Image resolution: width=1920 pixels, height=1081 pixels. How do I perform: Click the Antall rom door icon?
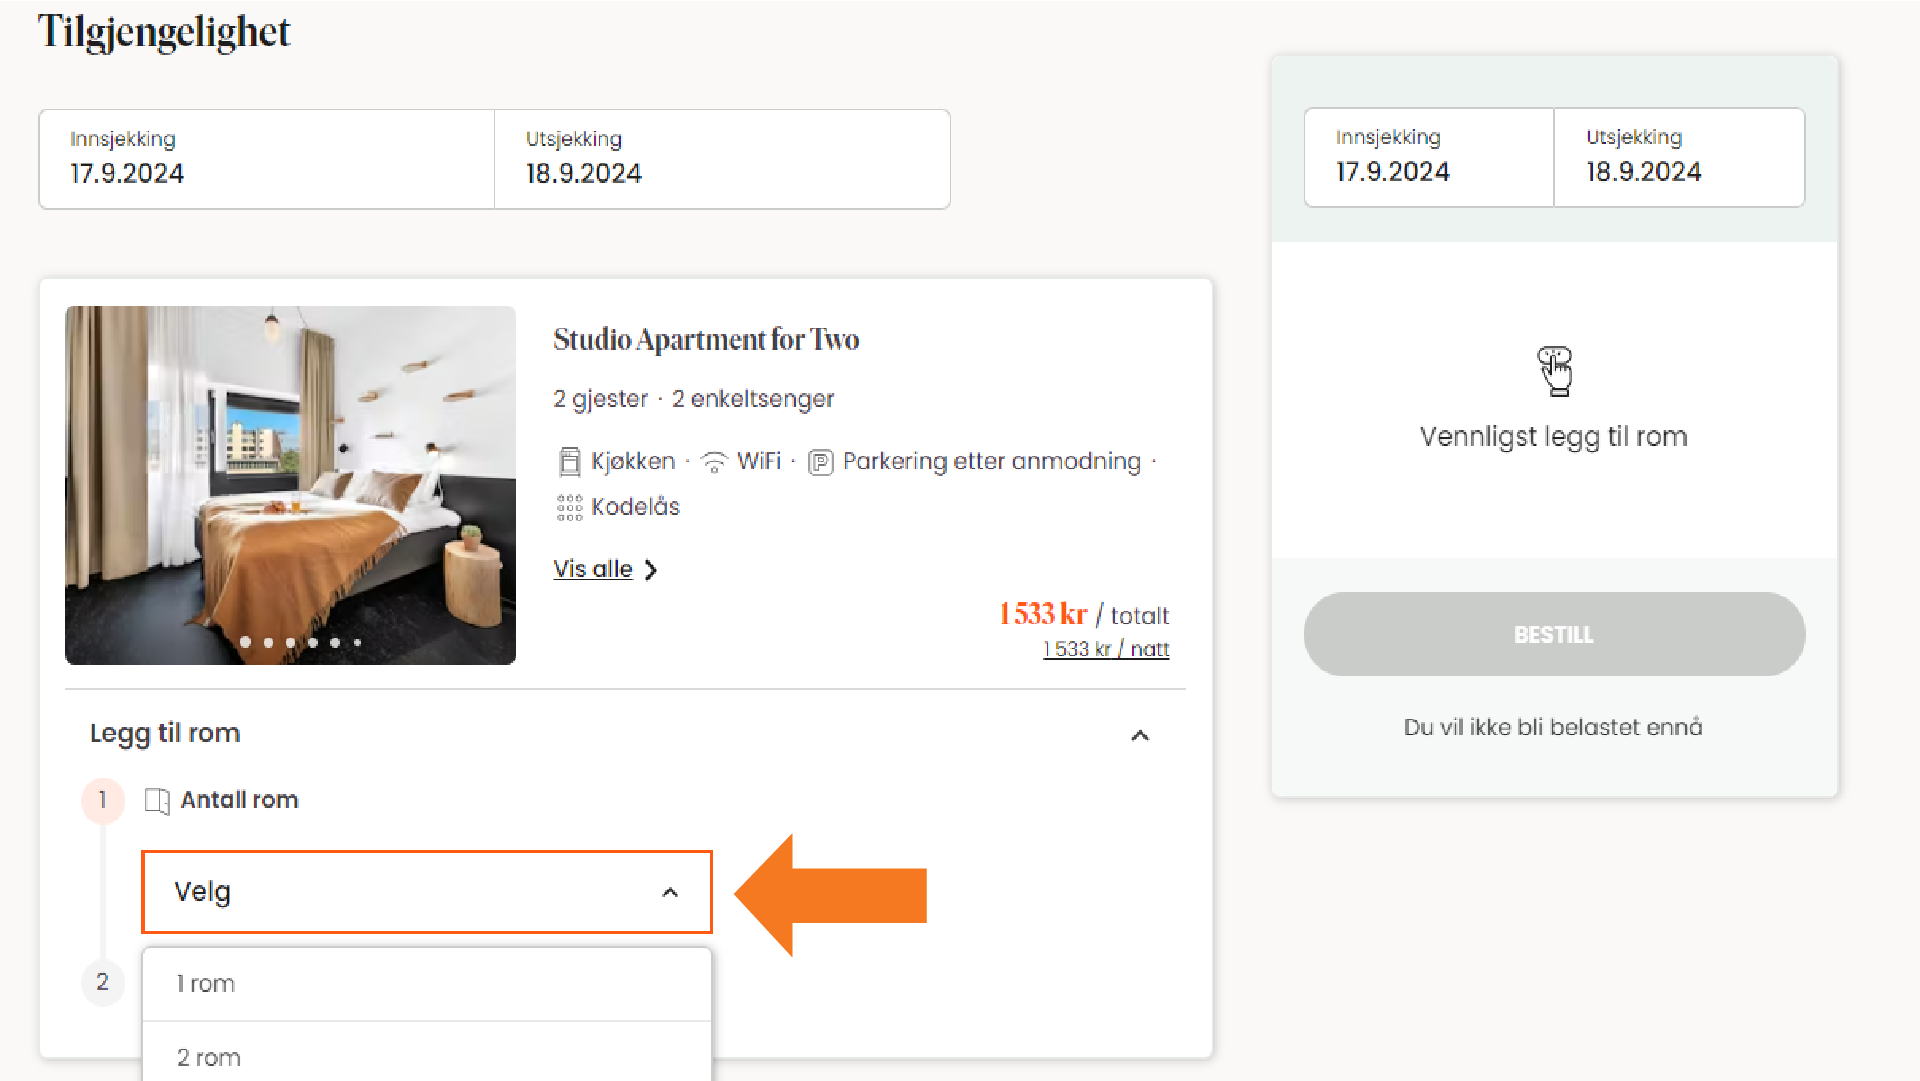click(x=157, y=801)
